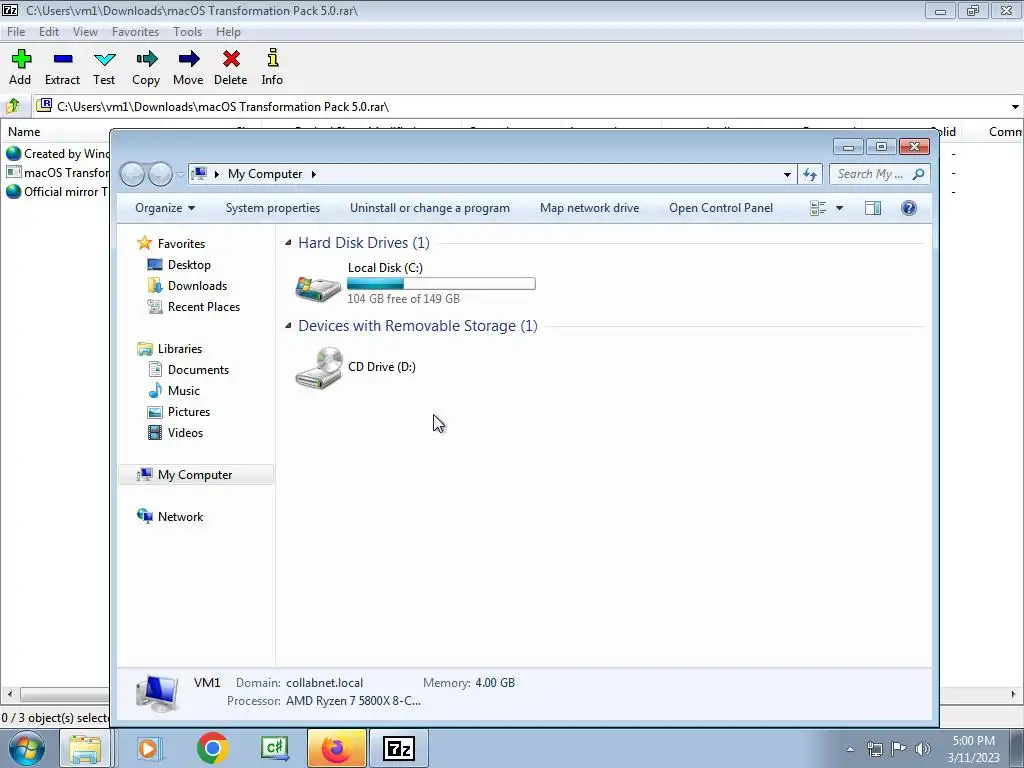Open Recent Places in navigation pane
Viewport: 1024px width, 768px height.
tap(204, 306)
